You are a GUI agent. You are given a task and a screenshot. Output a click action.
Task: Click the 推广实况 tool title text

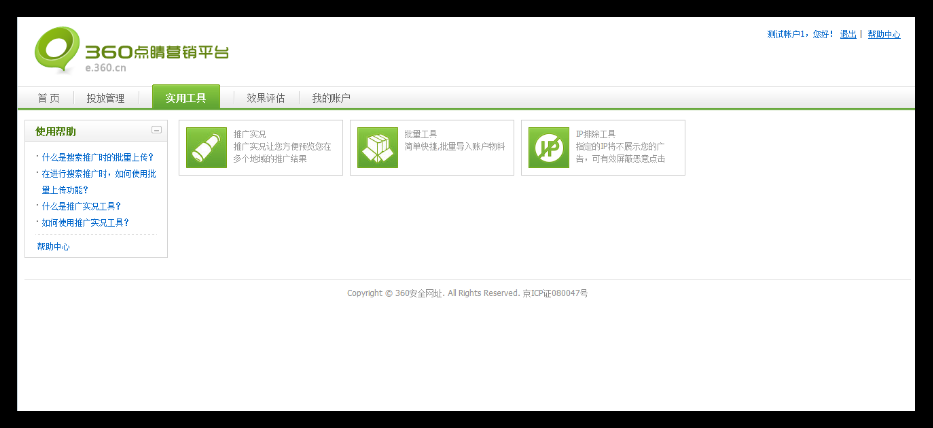pos(250,133)
